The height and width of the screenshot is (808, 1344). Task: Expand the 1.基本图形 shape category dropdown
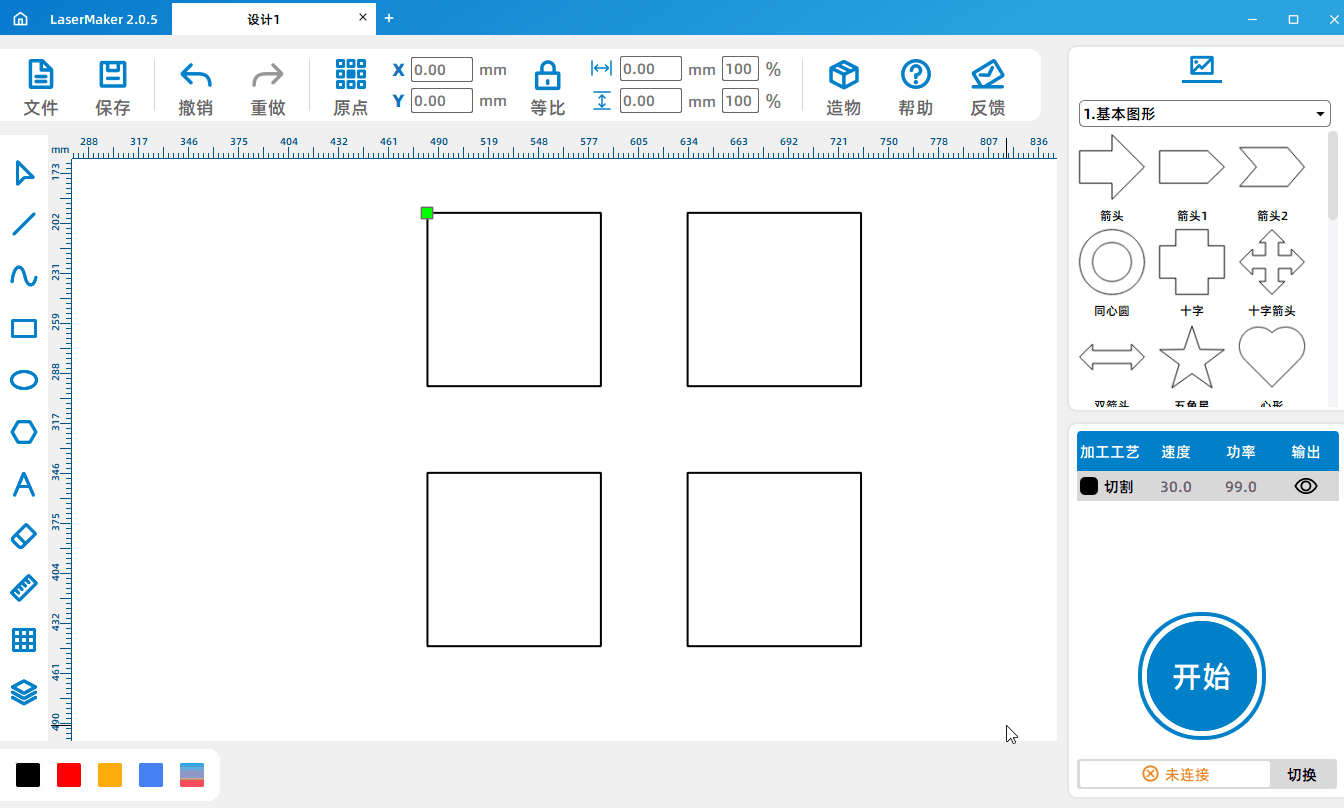(1204, 114)
